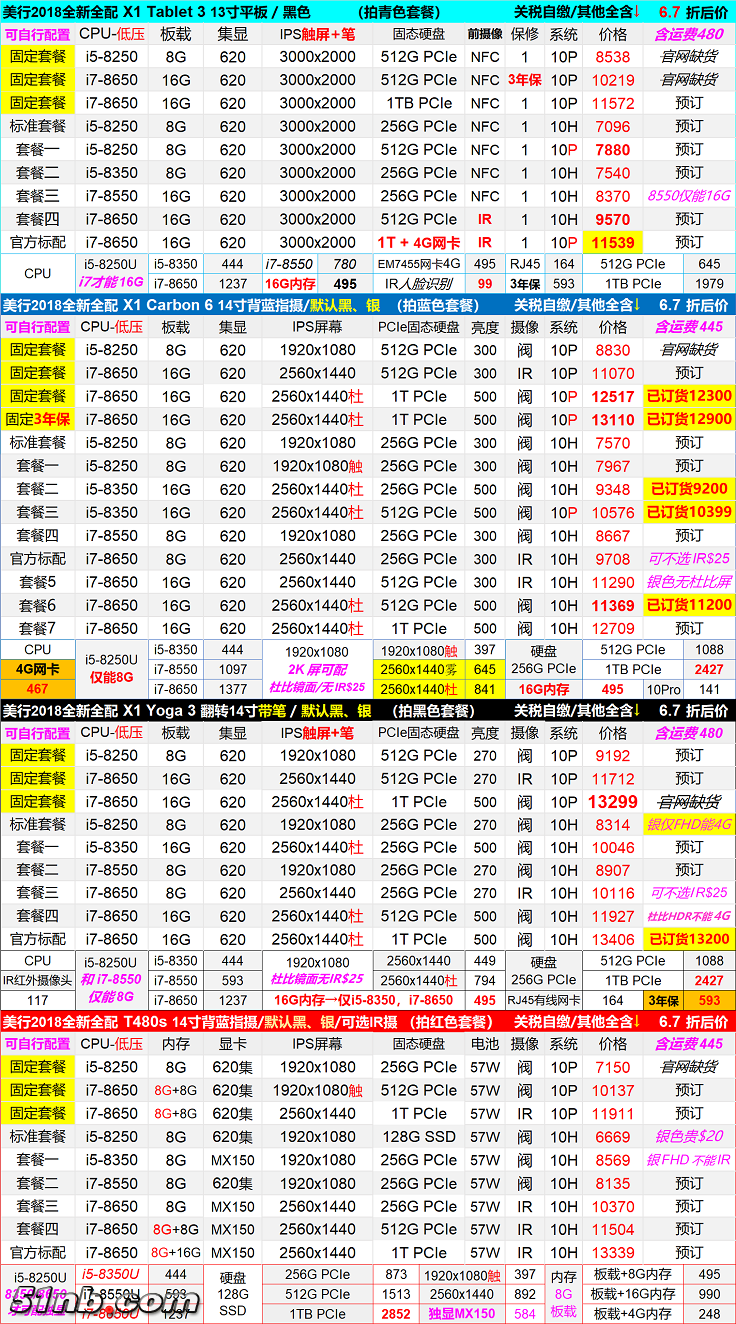Viewport: 736px width, 1324px height.
Task: Select the price 10137 cell
Action: [x=613, y=1090]
